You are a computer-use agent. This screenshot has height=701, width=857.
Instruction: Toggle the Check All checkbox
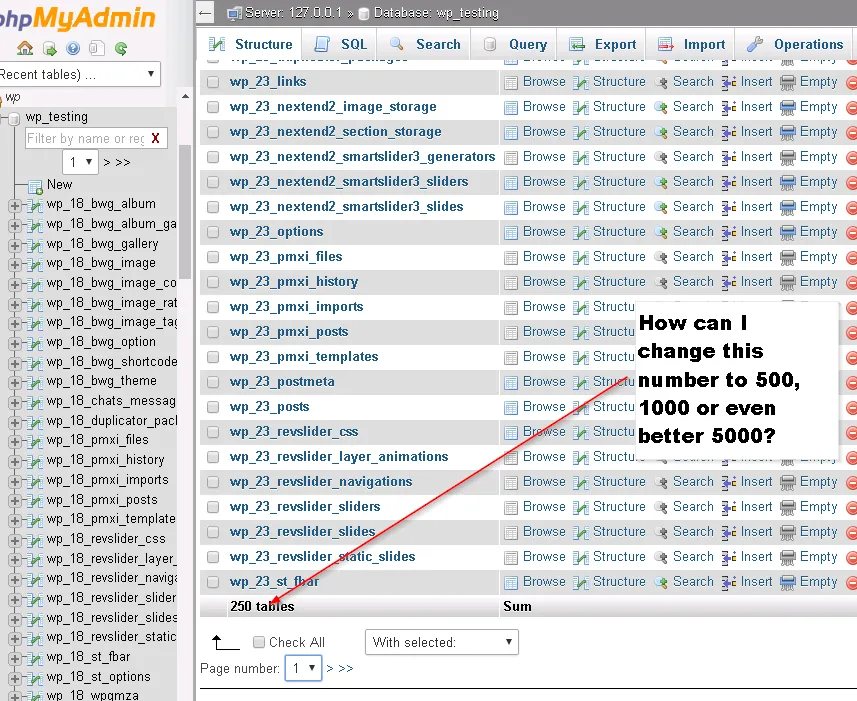pos(259,642)
